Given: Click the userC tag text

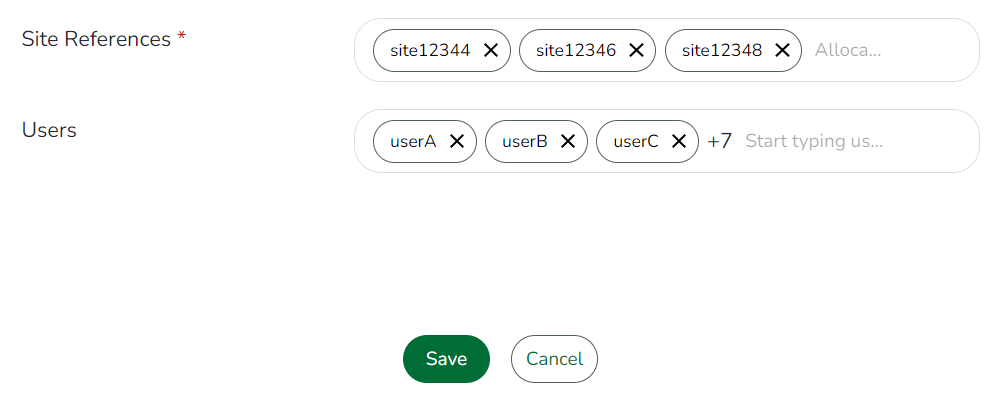Looking at the screenshot, I should tap(636, 141).
